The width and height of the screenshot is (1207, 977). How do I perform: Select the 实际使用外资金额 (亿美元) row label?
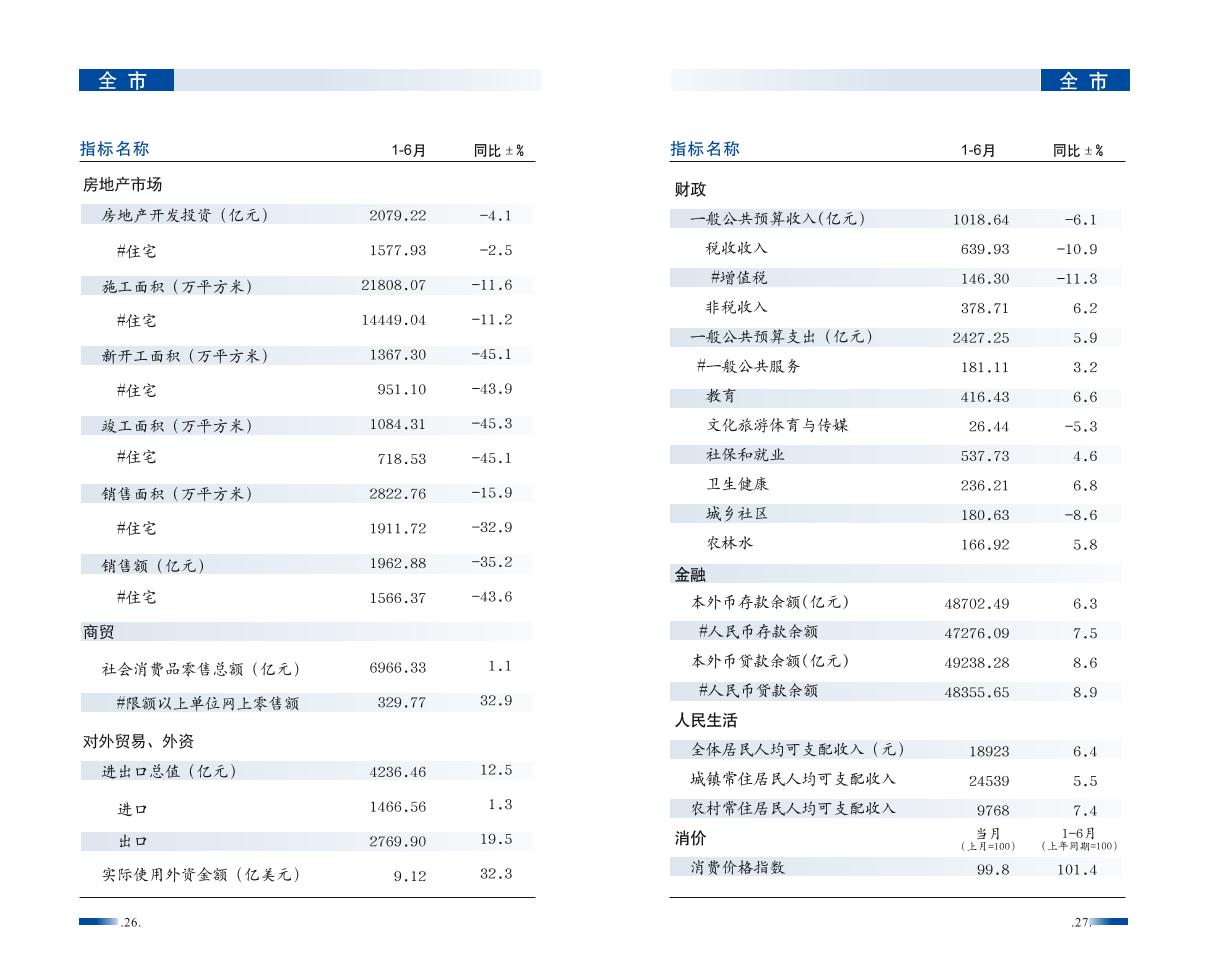click(200, 875)
